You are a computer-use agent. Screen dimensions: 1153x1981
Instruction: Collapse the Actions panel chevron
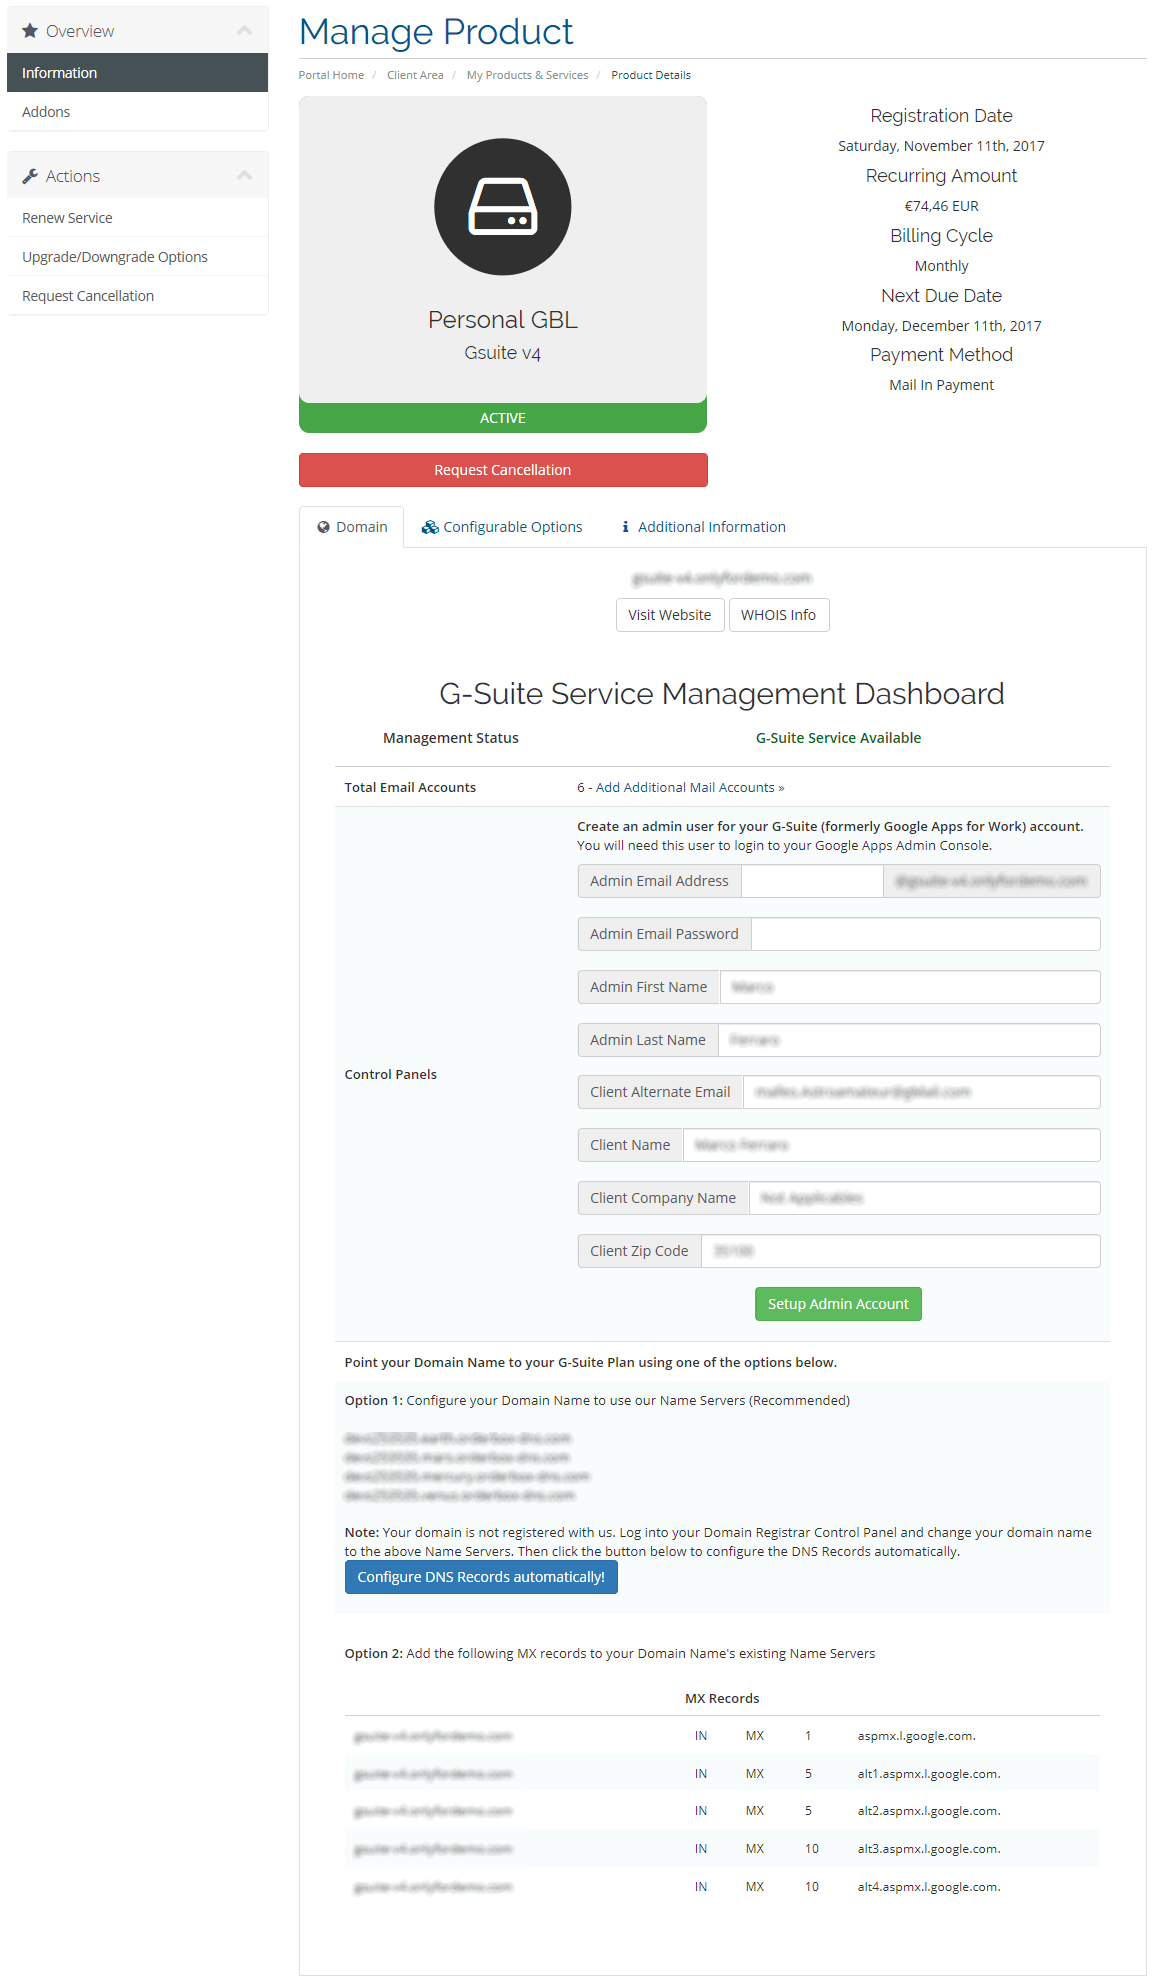point(244,176)
